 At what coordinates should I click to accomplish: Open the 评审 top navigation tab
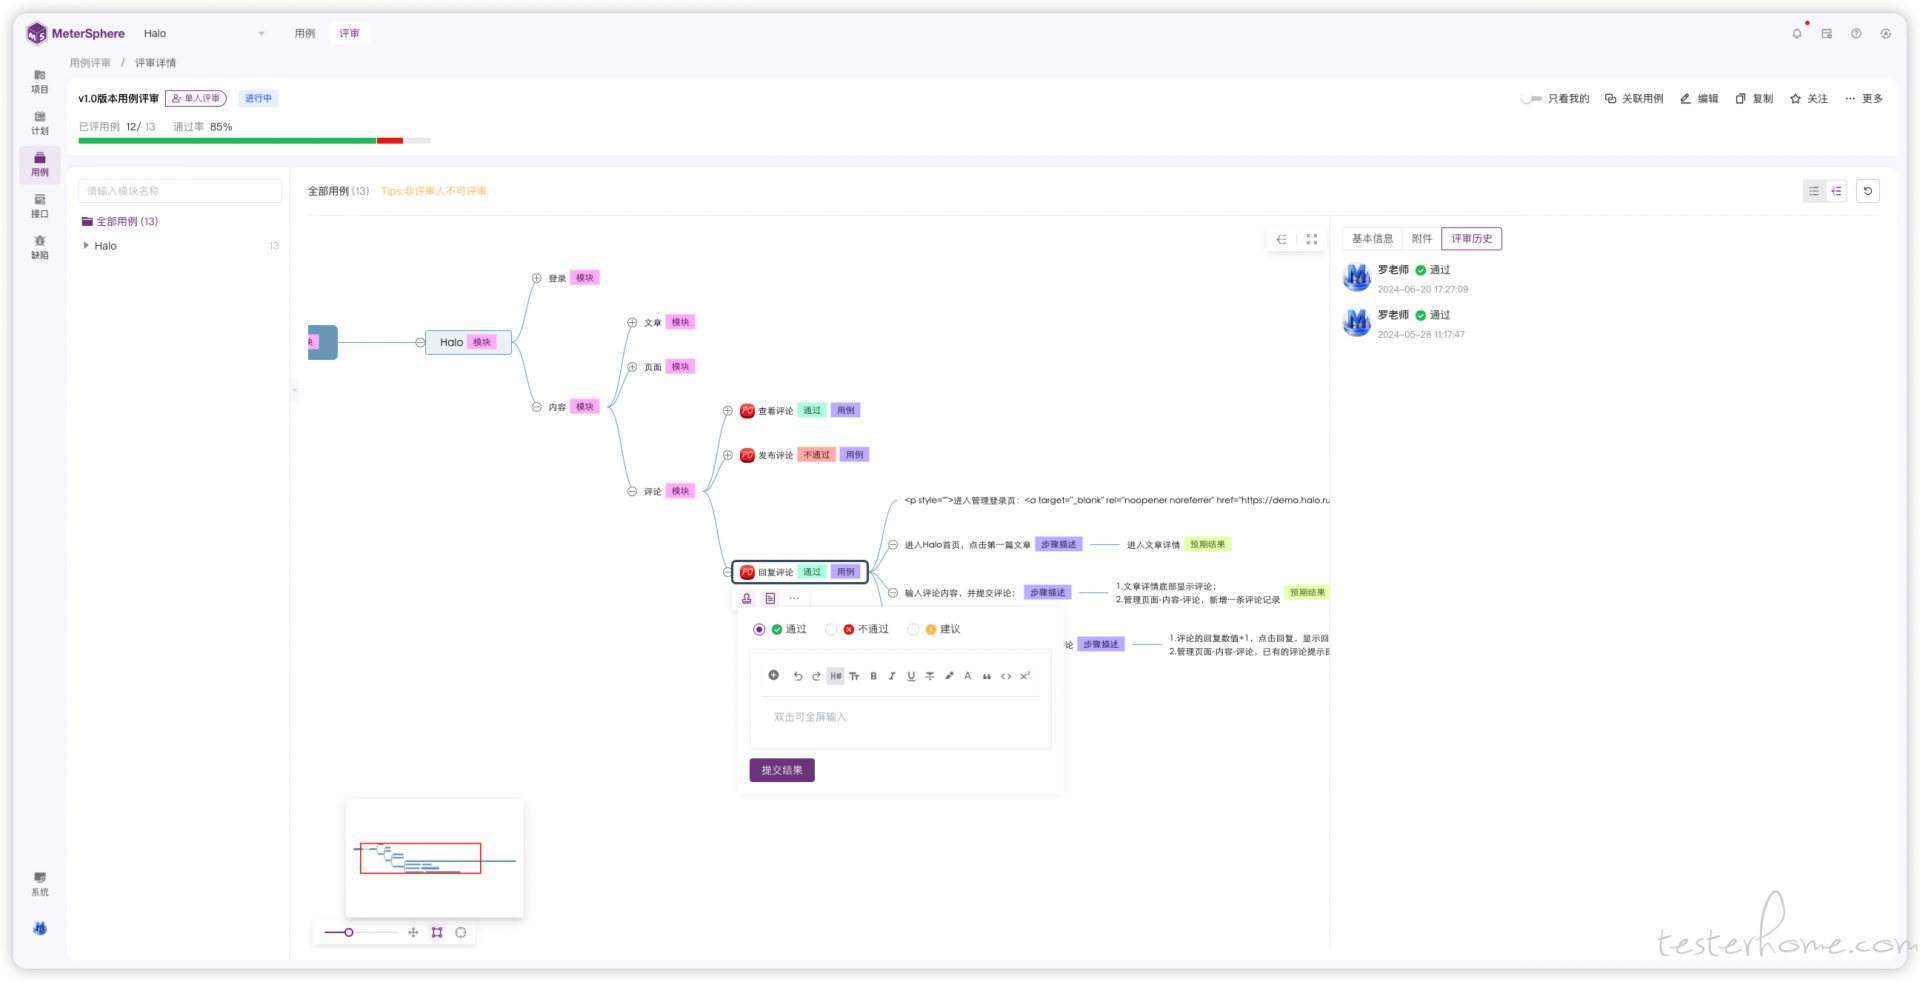tap(349, 34)
